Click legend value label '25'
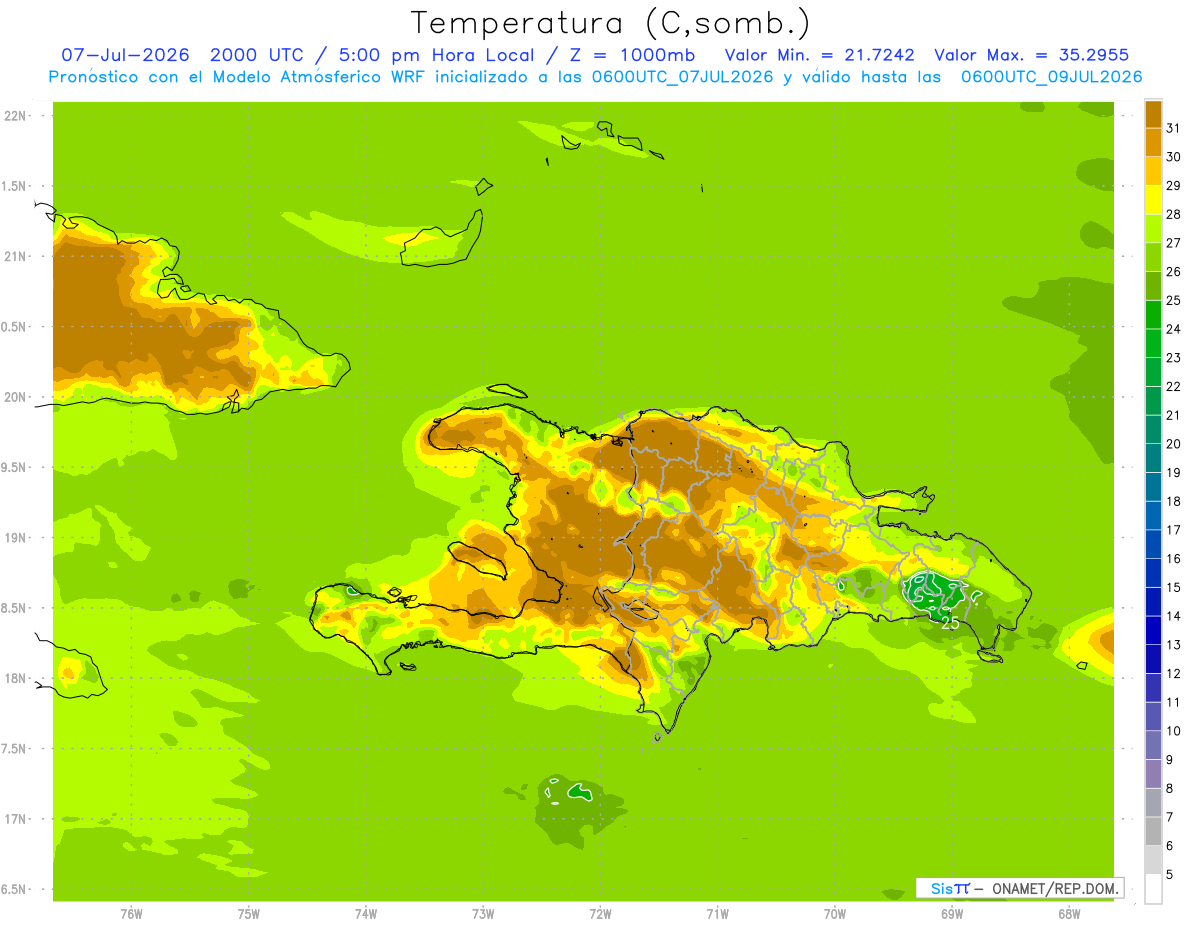The height and width of the screenshot is (927, 1200). pos(1173,300)
